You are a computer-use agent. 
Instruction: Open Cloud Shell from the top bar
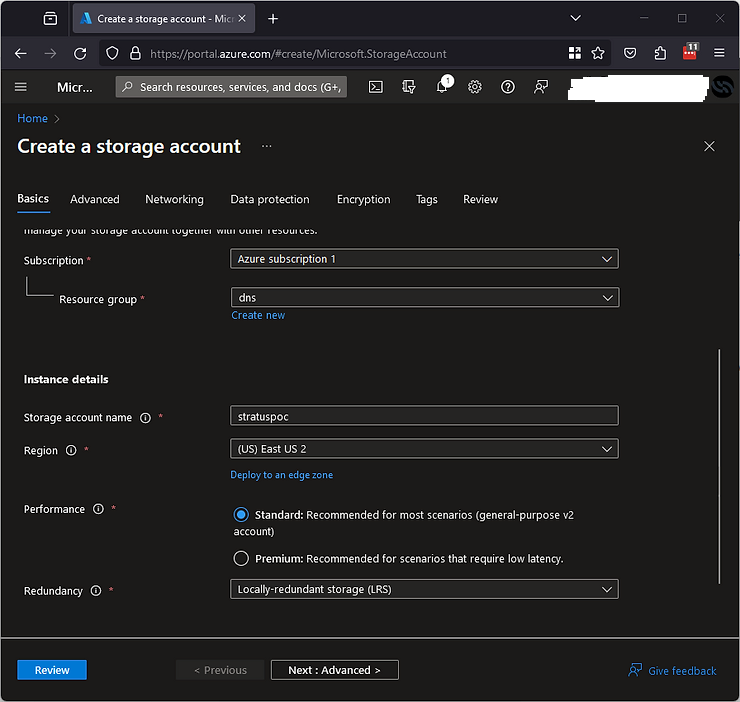376,87
